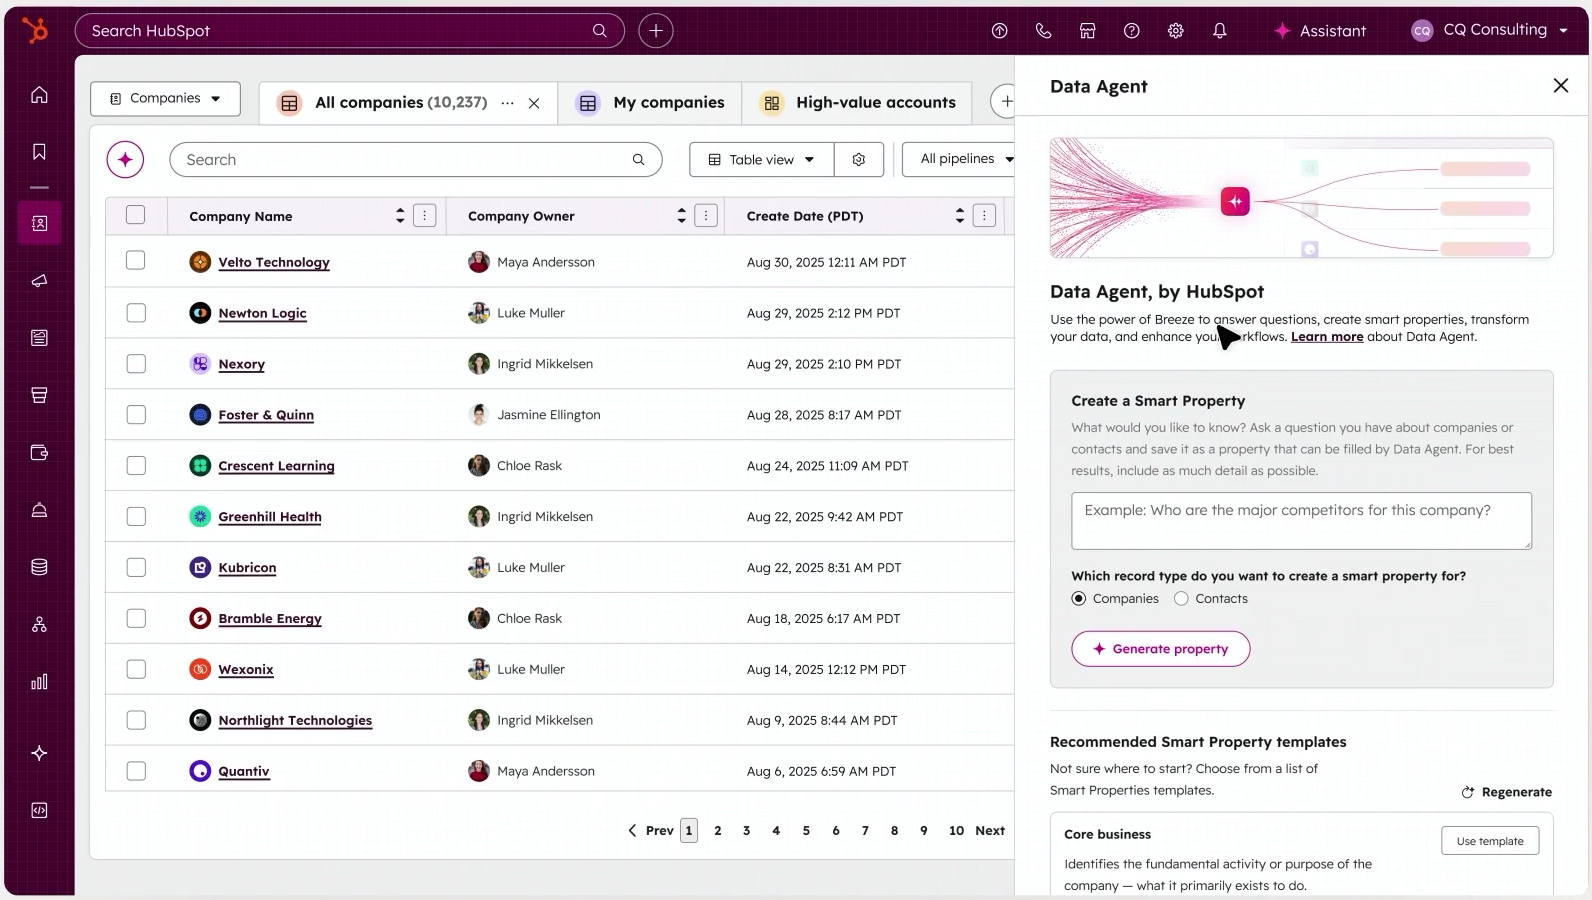Click Next page link
Viewport: 1592px width, 900px height.
click(990, 831)
